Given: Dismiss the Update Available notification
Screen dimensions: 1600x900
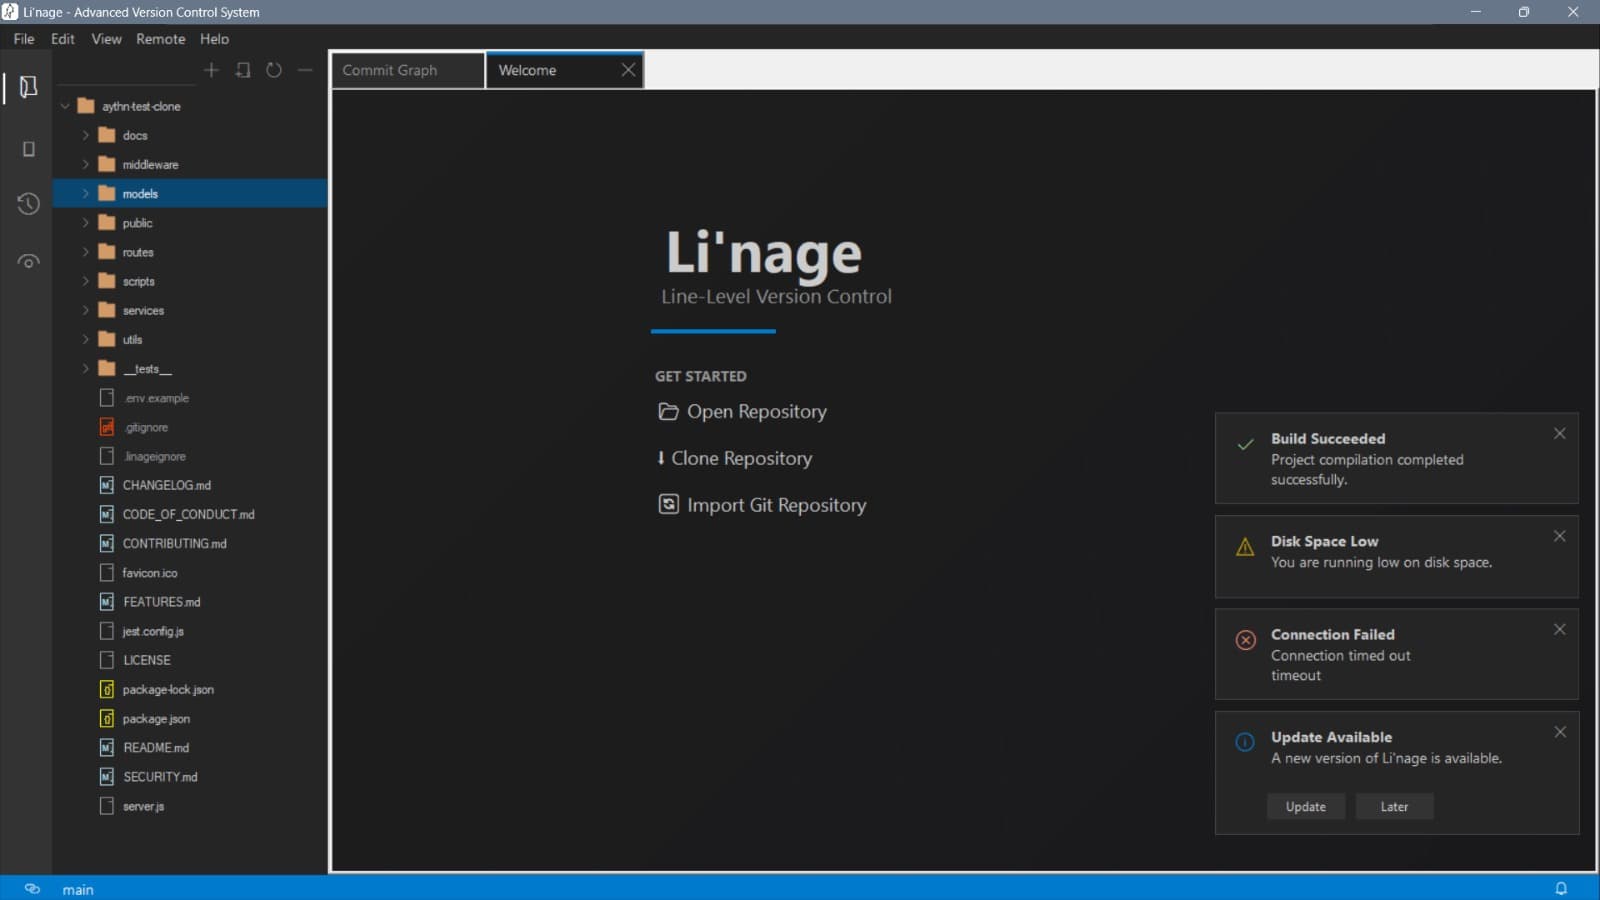Looking at the screenshot, I should point(1559,732).
